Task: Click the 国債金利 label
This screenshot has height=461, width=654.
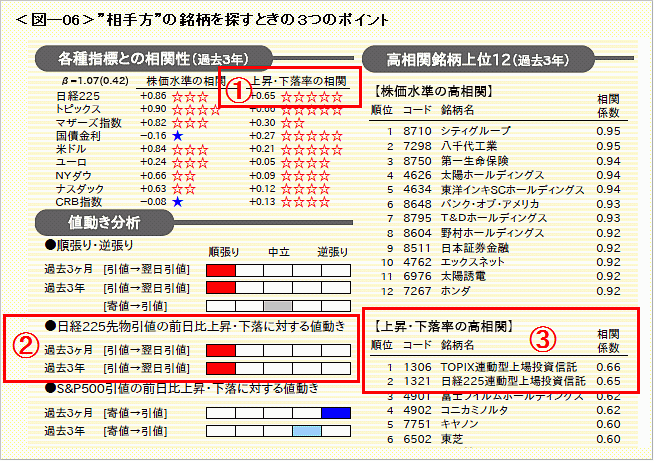Action: (x=78, y=136)
